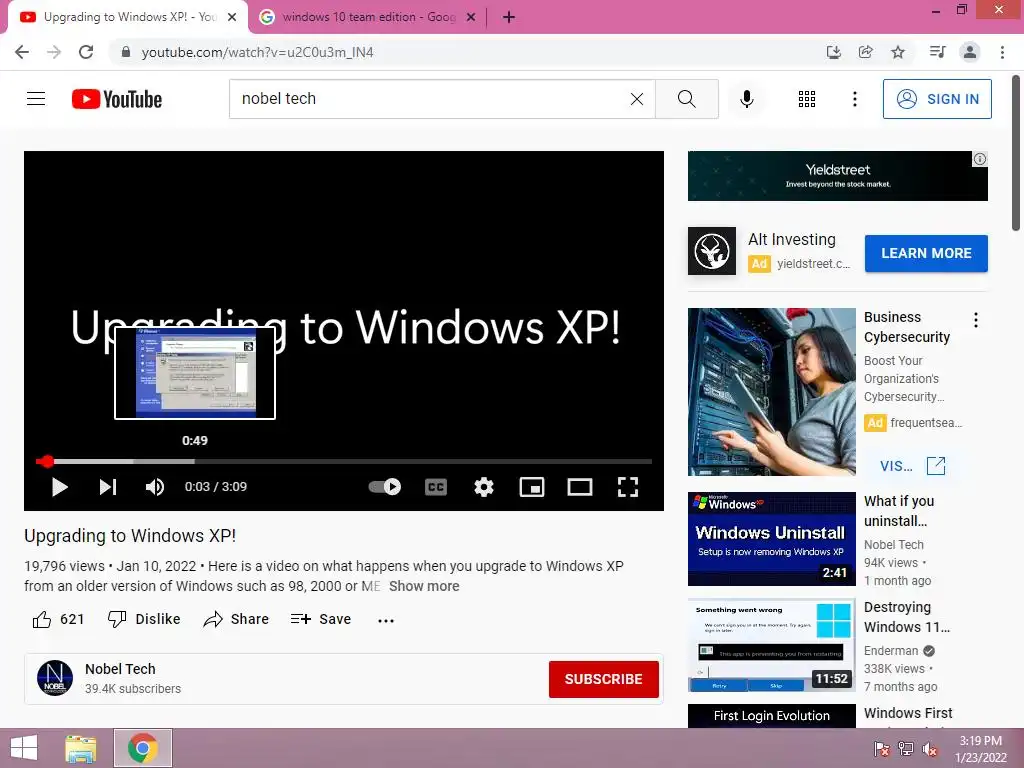Click the page vertical scrollbar
Screen dimensions: 1024x768
coord(1016,153)
